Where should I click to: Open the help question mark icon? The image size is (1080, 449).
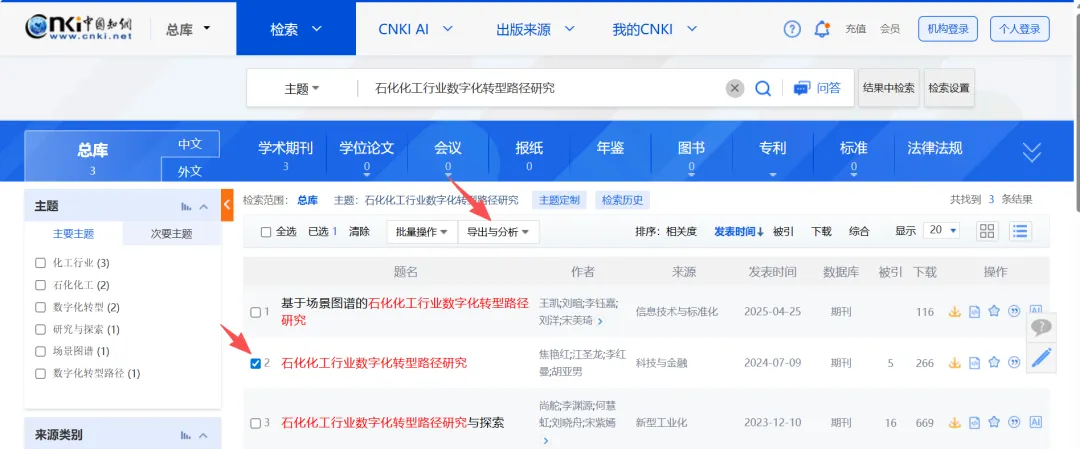click(x=792, y=29)
